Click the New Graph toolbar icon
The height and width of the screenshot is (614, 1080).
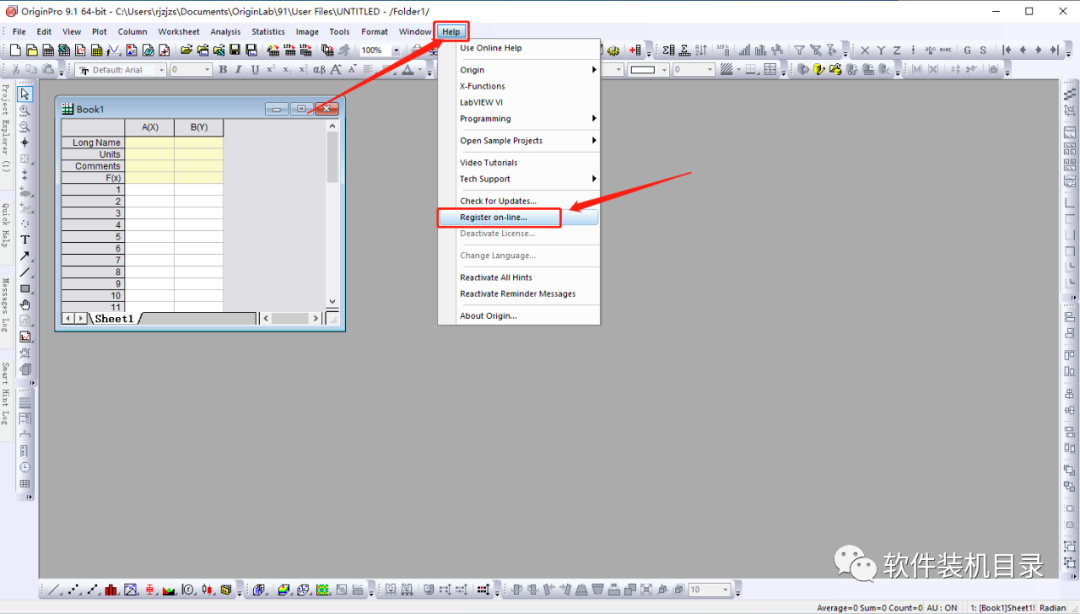pos(80,50)
